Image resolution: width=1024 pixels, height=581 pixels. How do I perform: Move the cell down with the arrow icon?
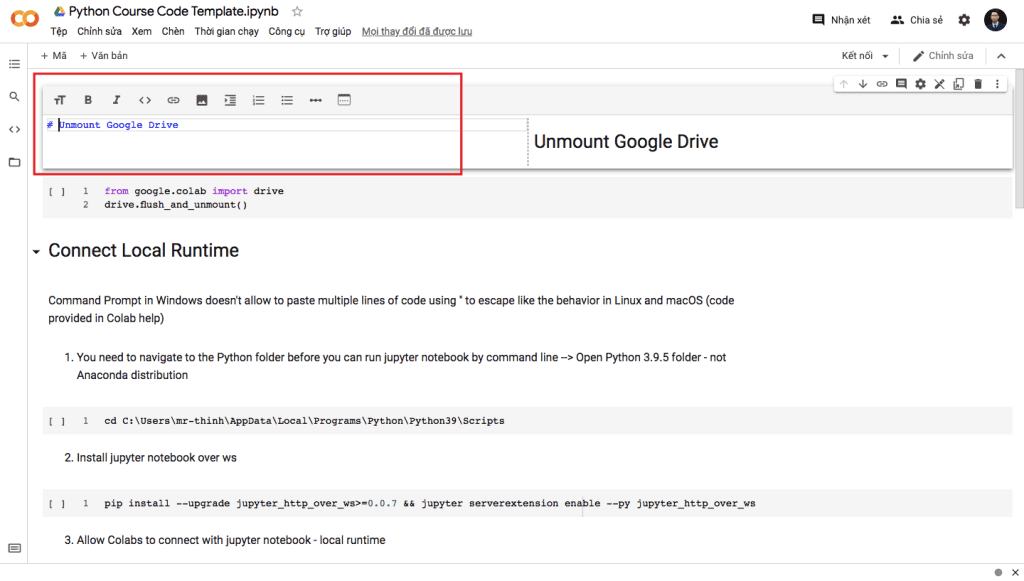[x=863, y=84]
